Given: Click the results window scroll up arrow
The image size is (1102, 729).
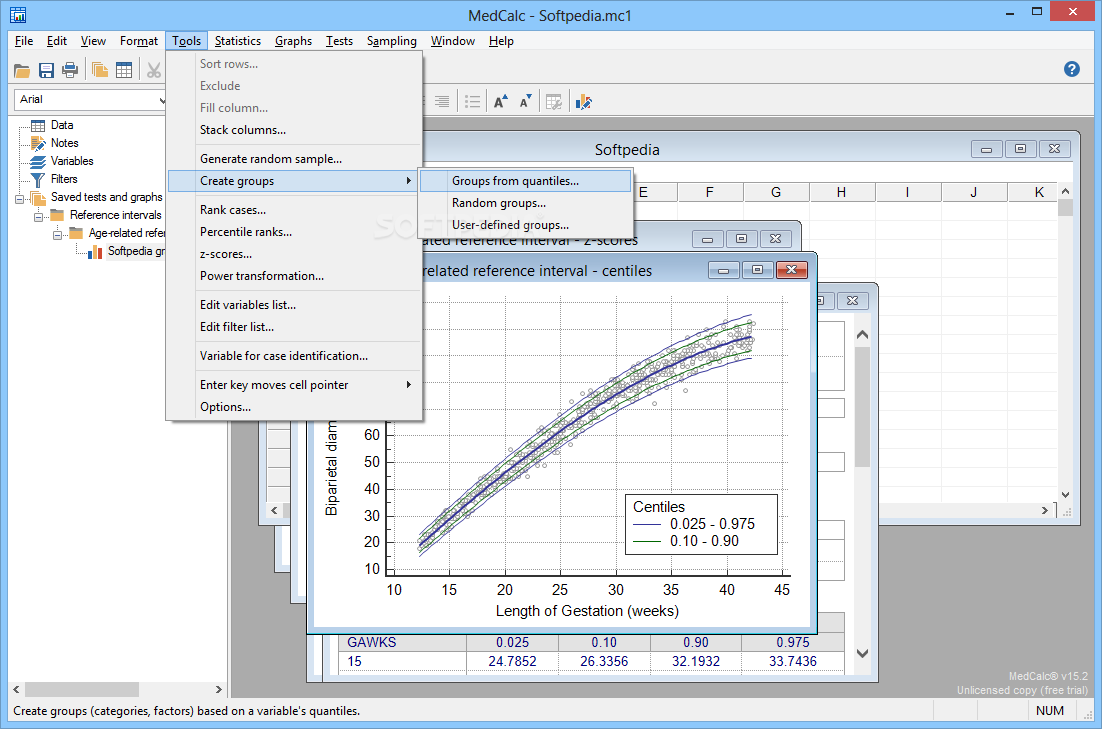Looking at the screenshot, I should tap(862, 335).
